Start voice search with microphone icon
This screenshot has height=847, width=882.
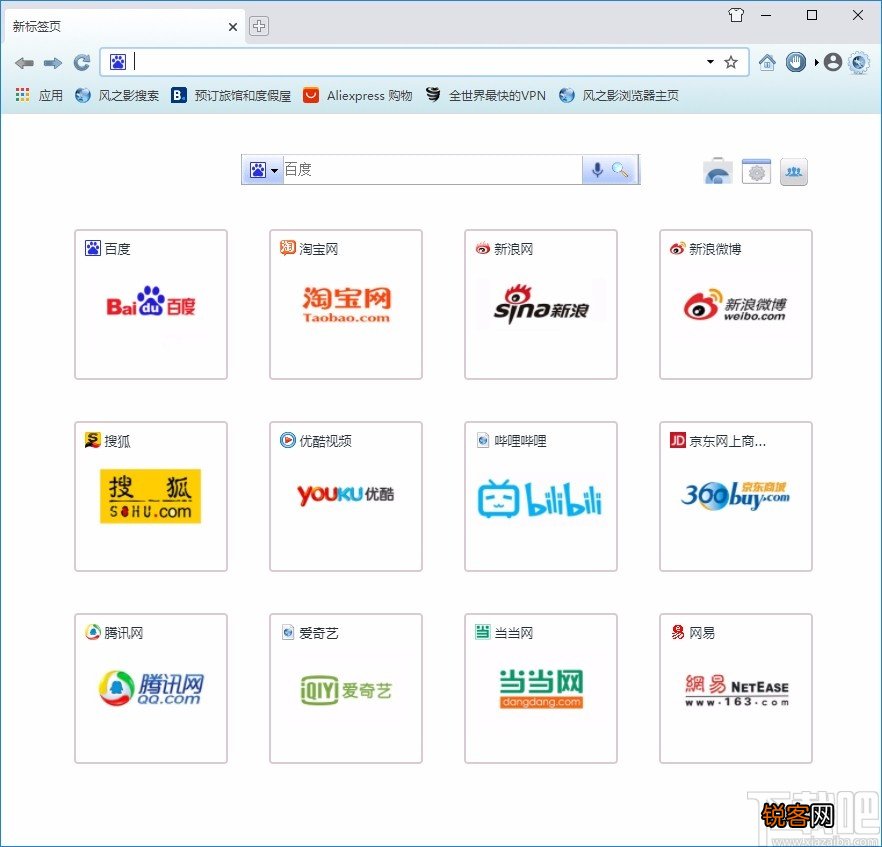(x=597, y=169)
